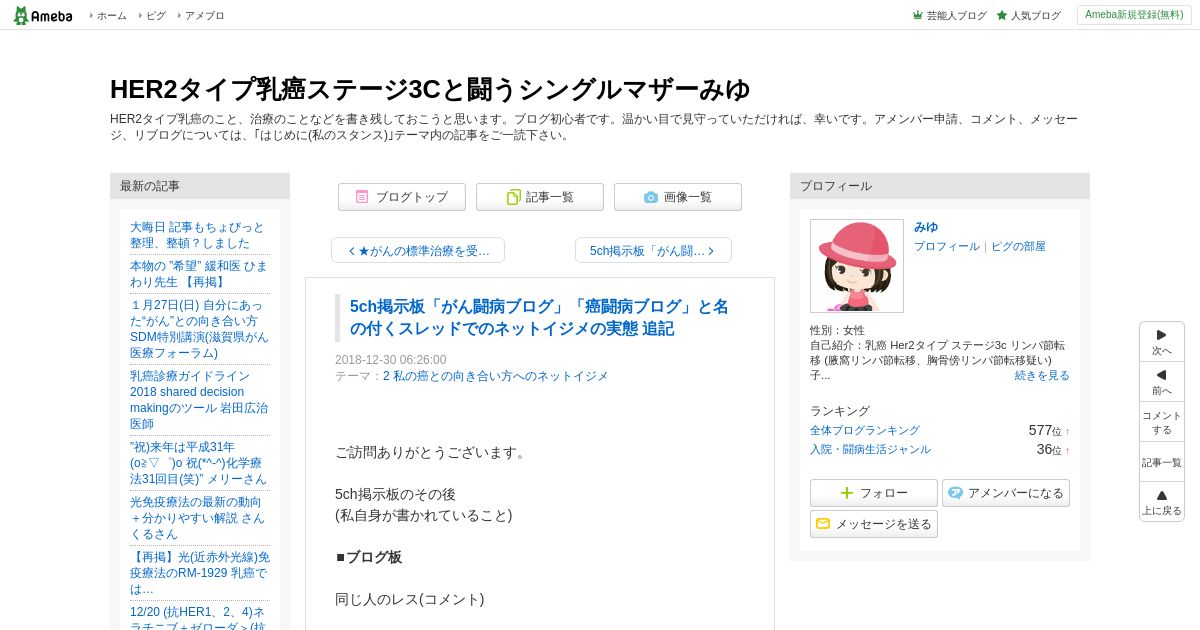Open 記事一覧 tab button
This screenshot has height=630, width=1200.
(x=540, y=197)
